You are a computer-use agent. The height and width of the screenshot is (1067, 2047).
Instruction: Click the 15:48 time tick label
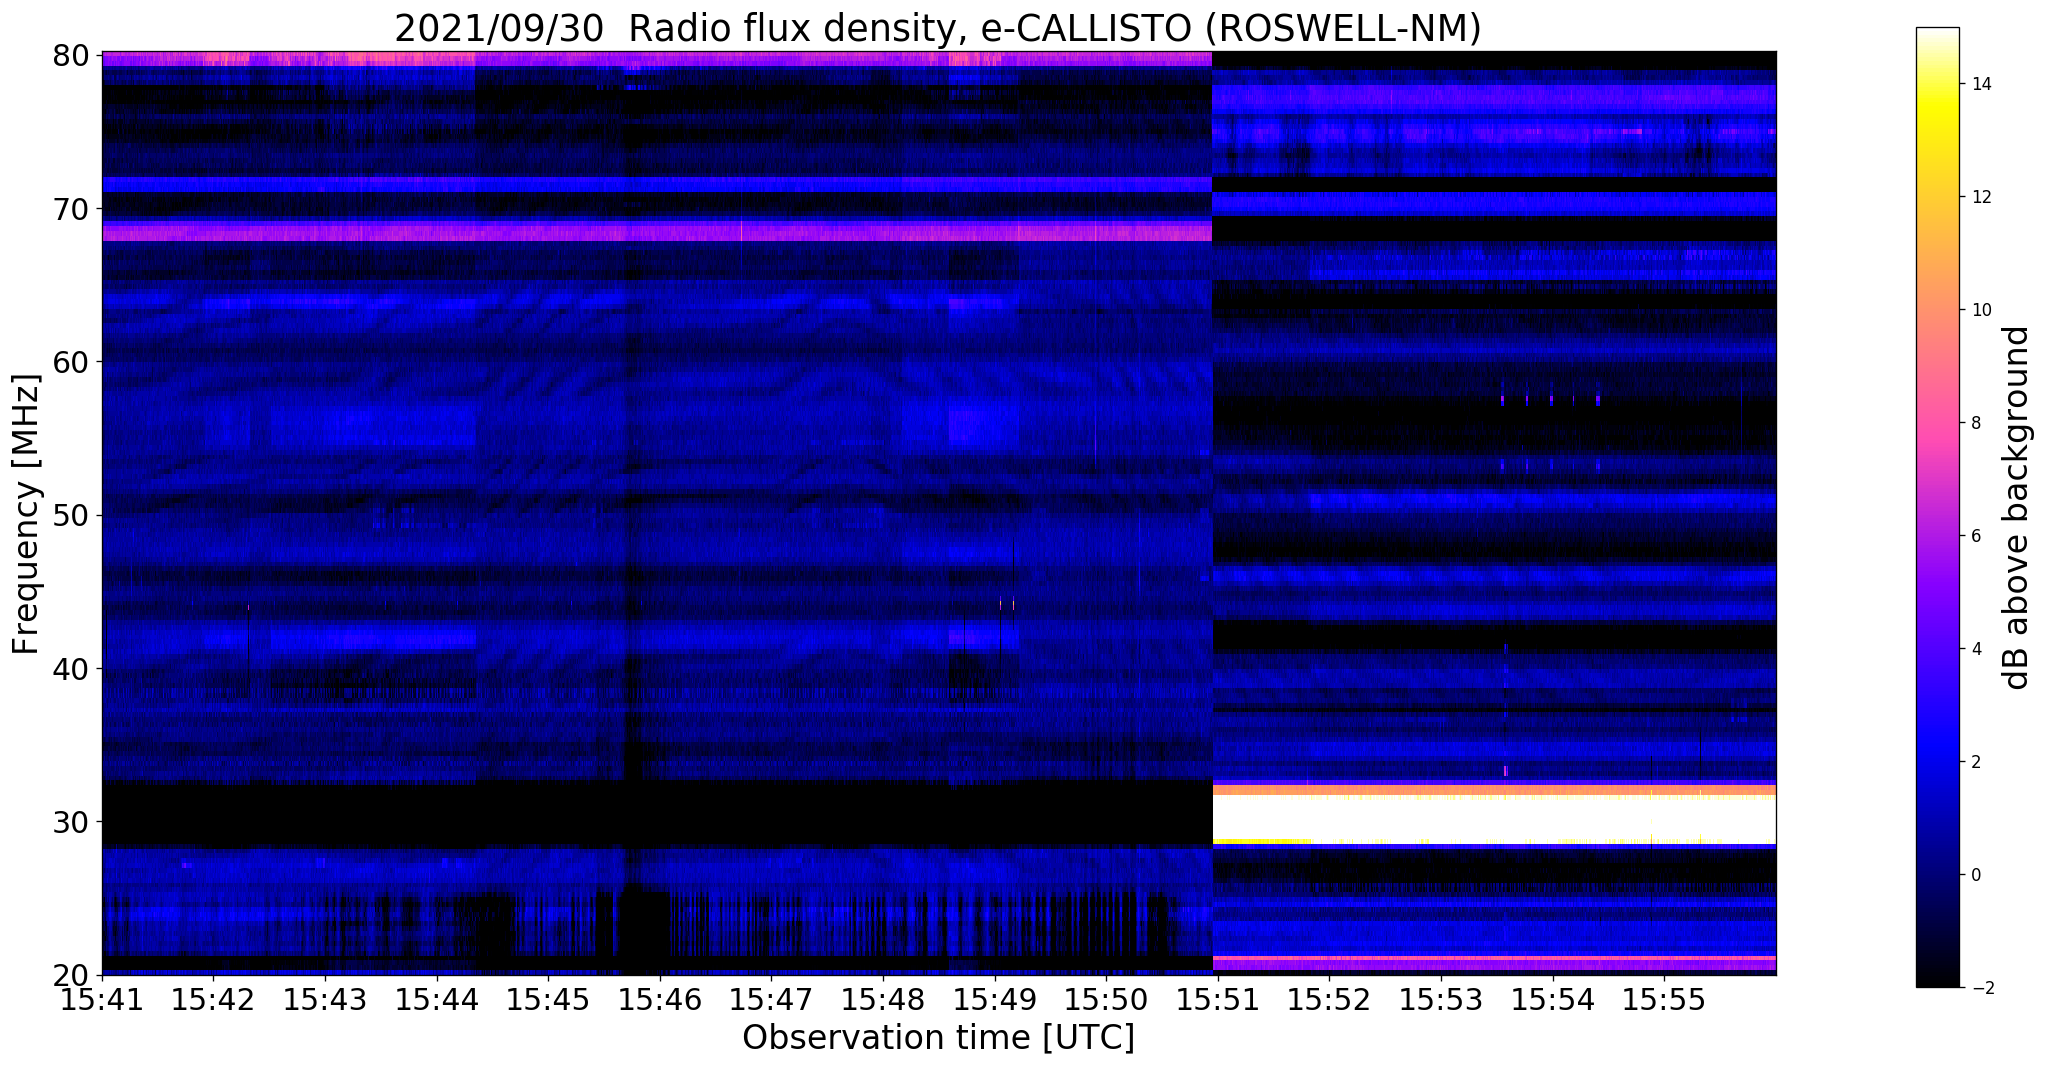click(x=882, y=1000)
